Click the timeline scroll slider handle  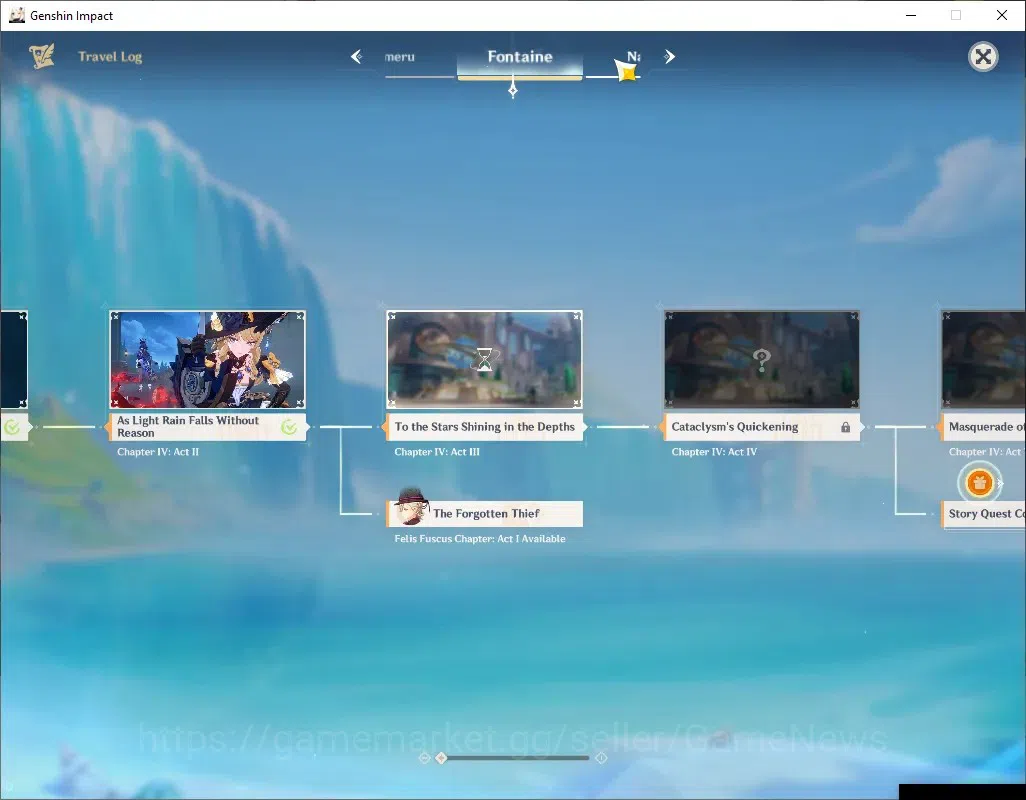pos(441,757)
